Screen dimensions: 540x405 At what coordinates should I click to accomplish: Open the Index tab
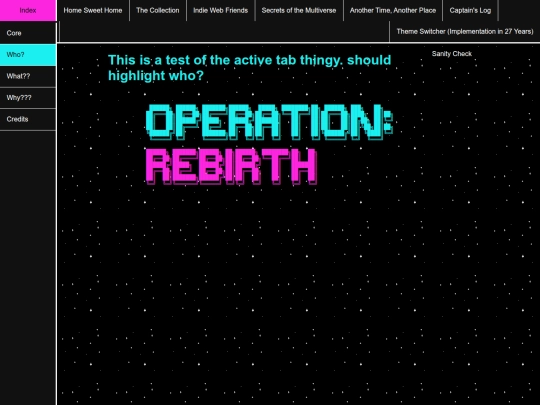(x=28, y=10)
